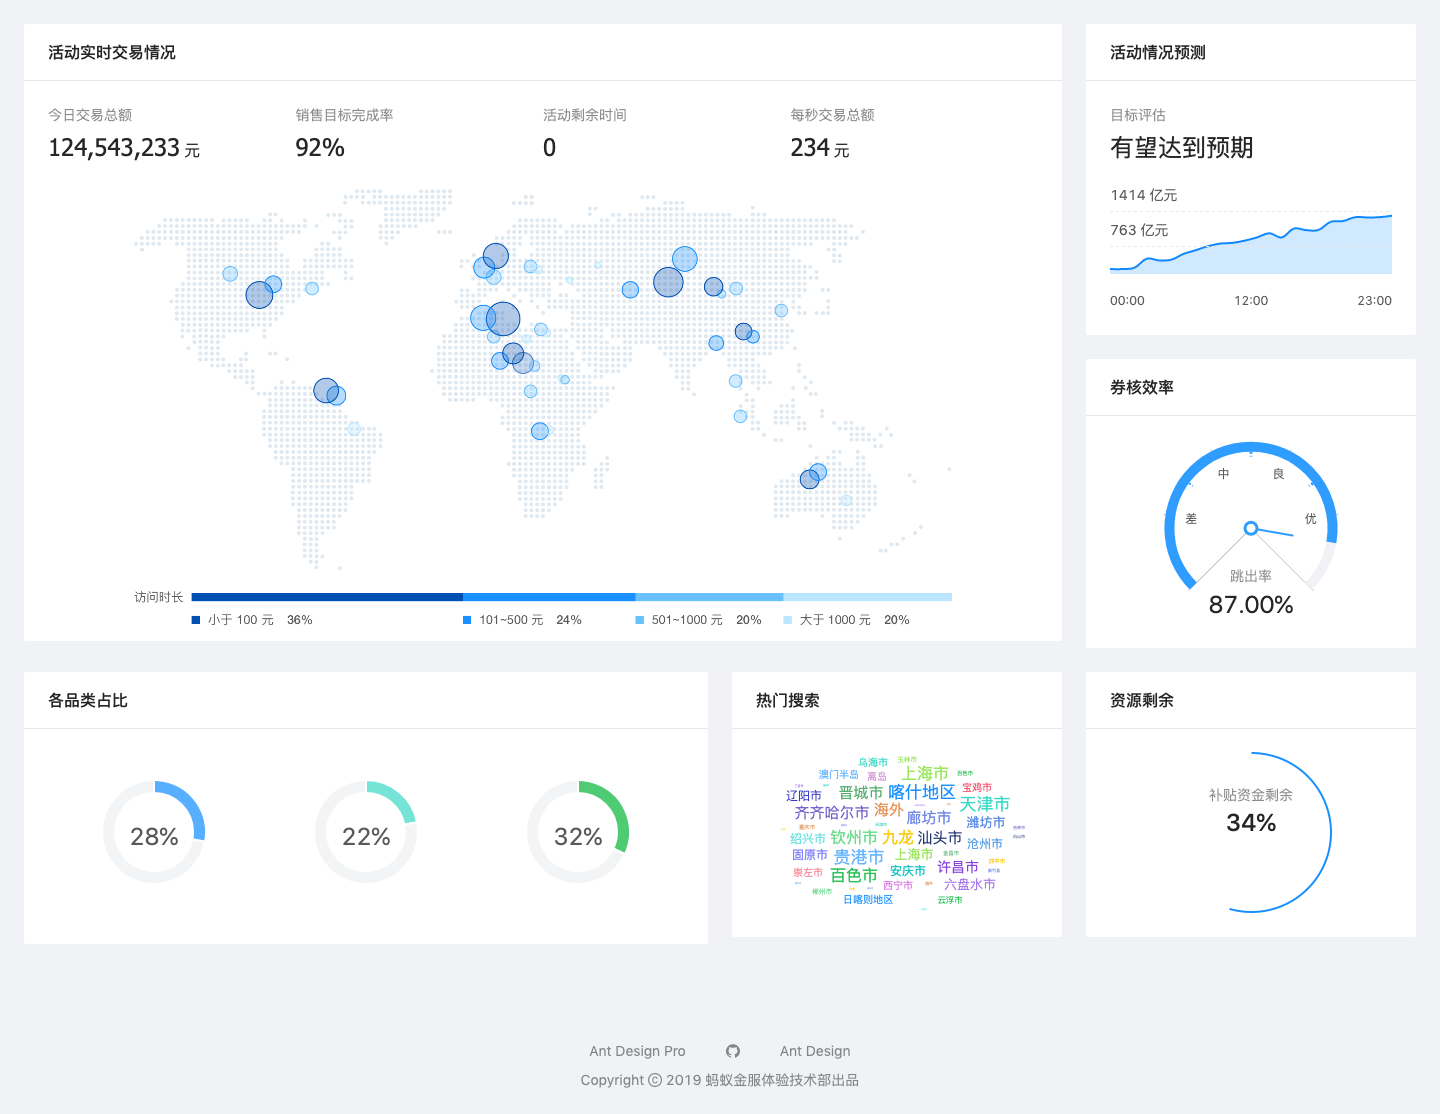Image resolution: width=1440 pixels, height=1114 pixels.
Task: Click the 234 元 per-second total value
Action: [x=820, y=148]
